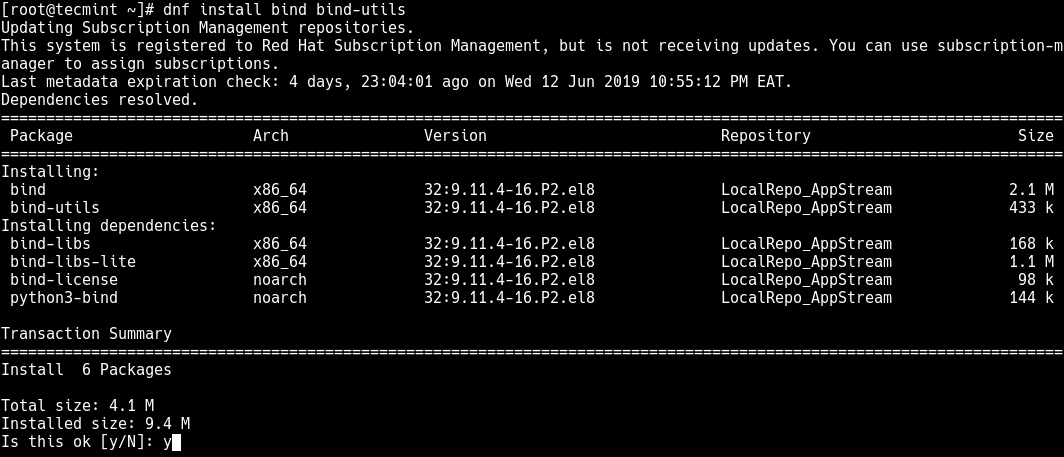Image resolution: width=1064 pixels, height=457 pixels.
Task: Select the bind-libs-lite package name
Action: pyautogui.click(x=73, y=262)
